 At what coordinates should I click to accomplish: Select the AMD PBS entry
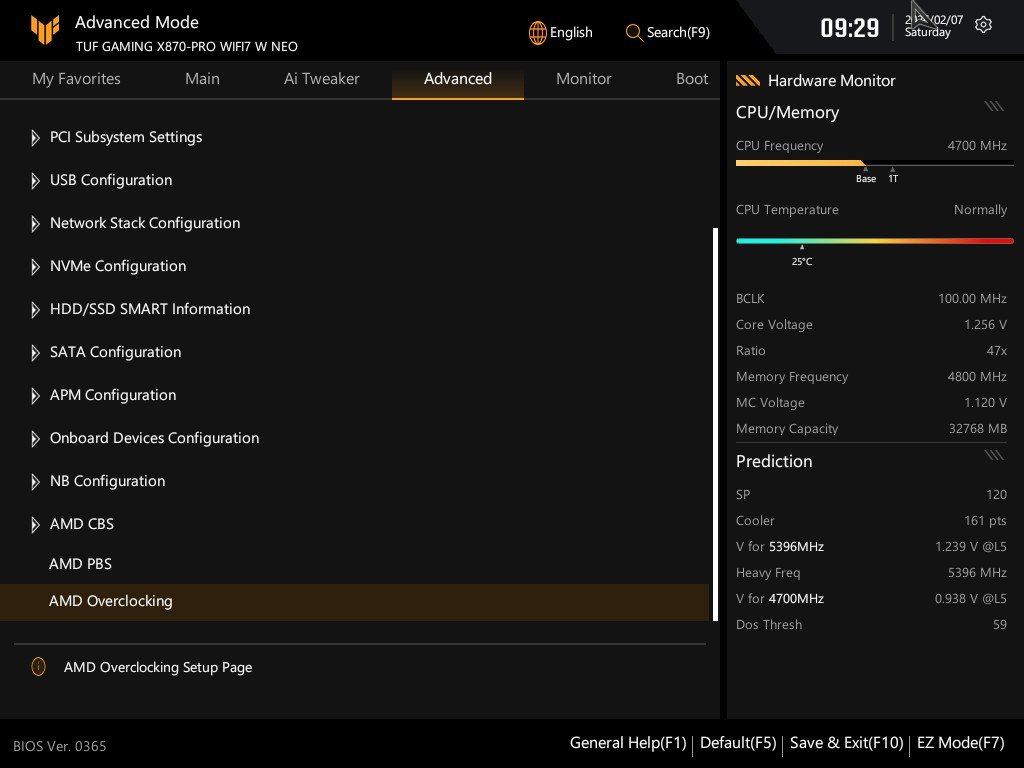pos(80,564)
